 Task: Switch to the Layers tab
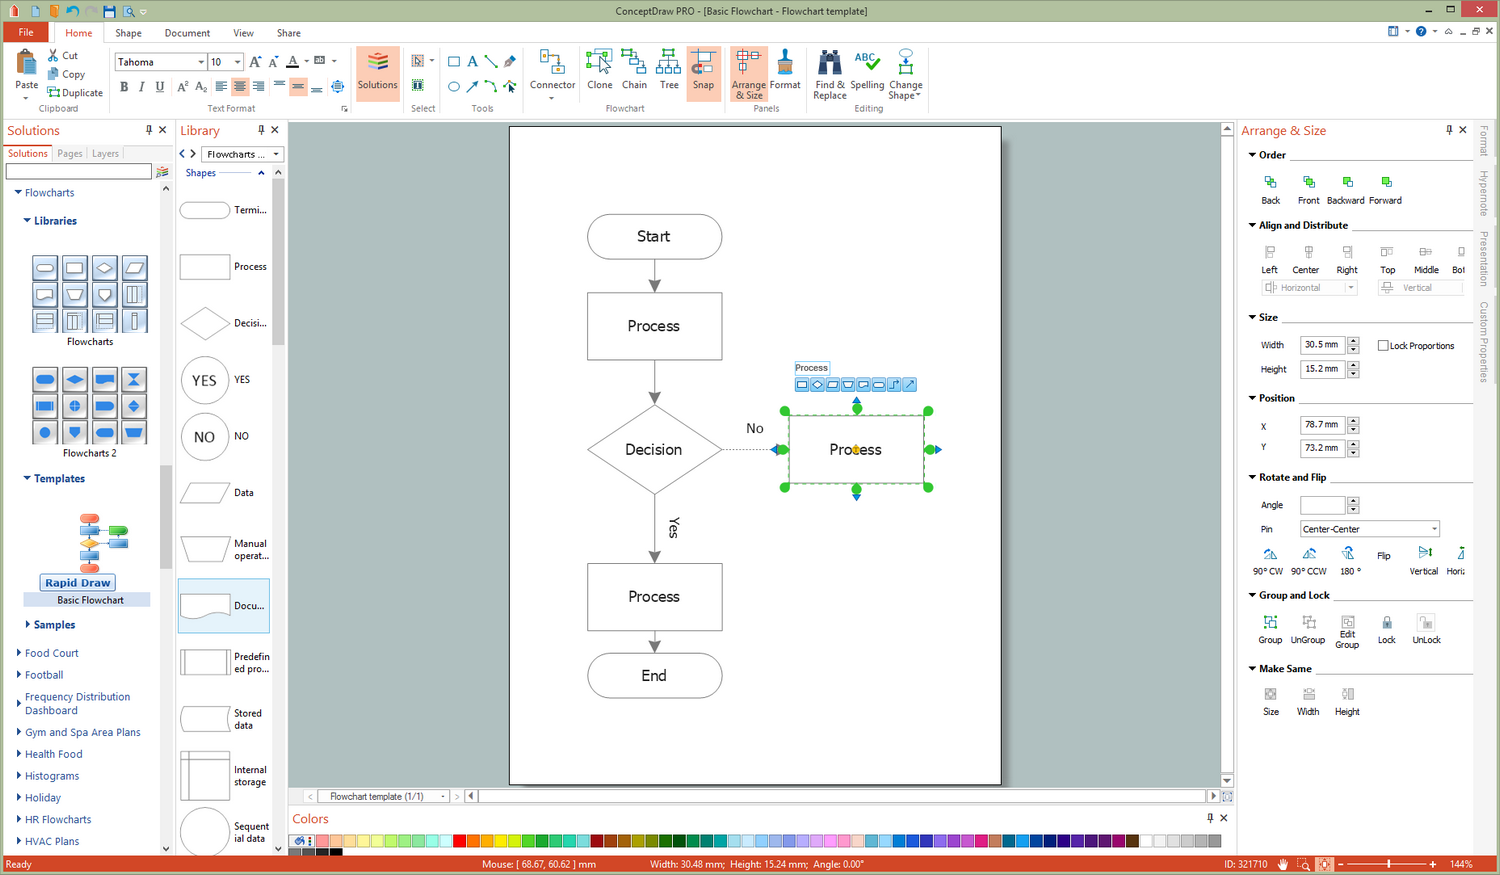point(105,154)
